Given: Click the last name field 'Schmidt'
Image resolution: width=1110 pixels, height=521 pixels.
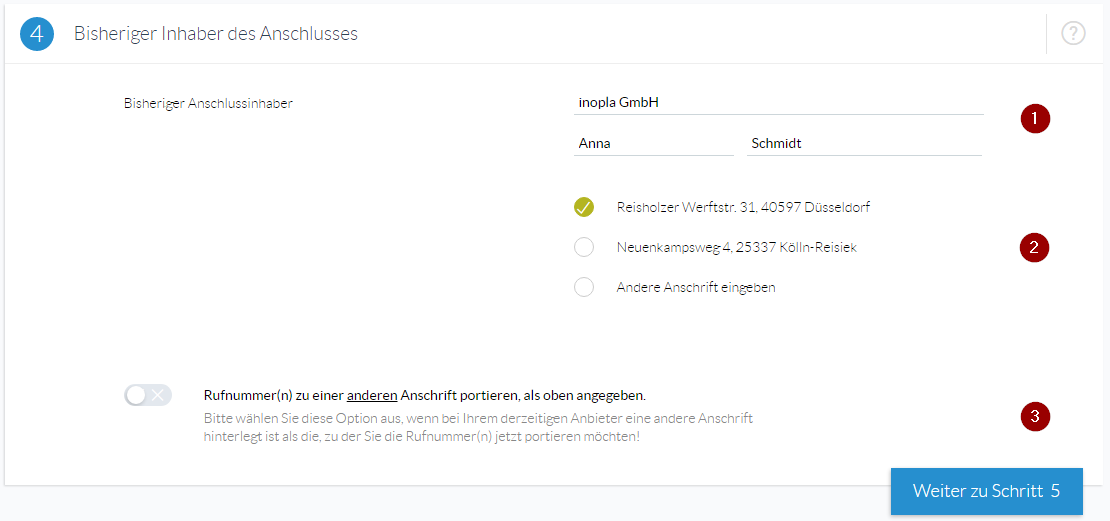Looking at the screenshot, I should [864, 144].
